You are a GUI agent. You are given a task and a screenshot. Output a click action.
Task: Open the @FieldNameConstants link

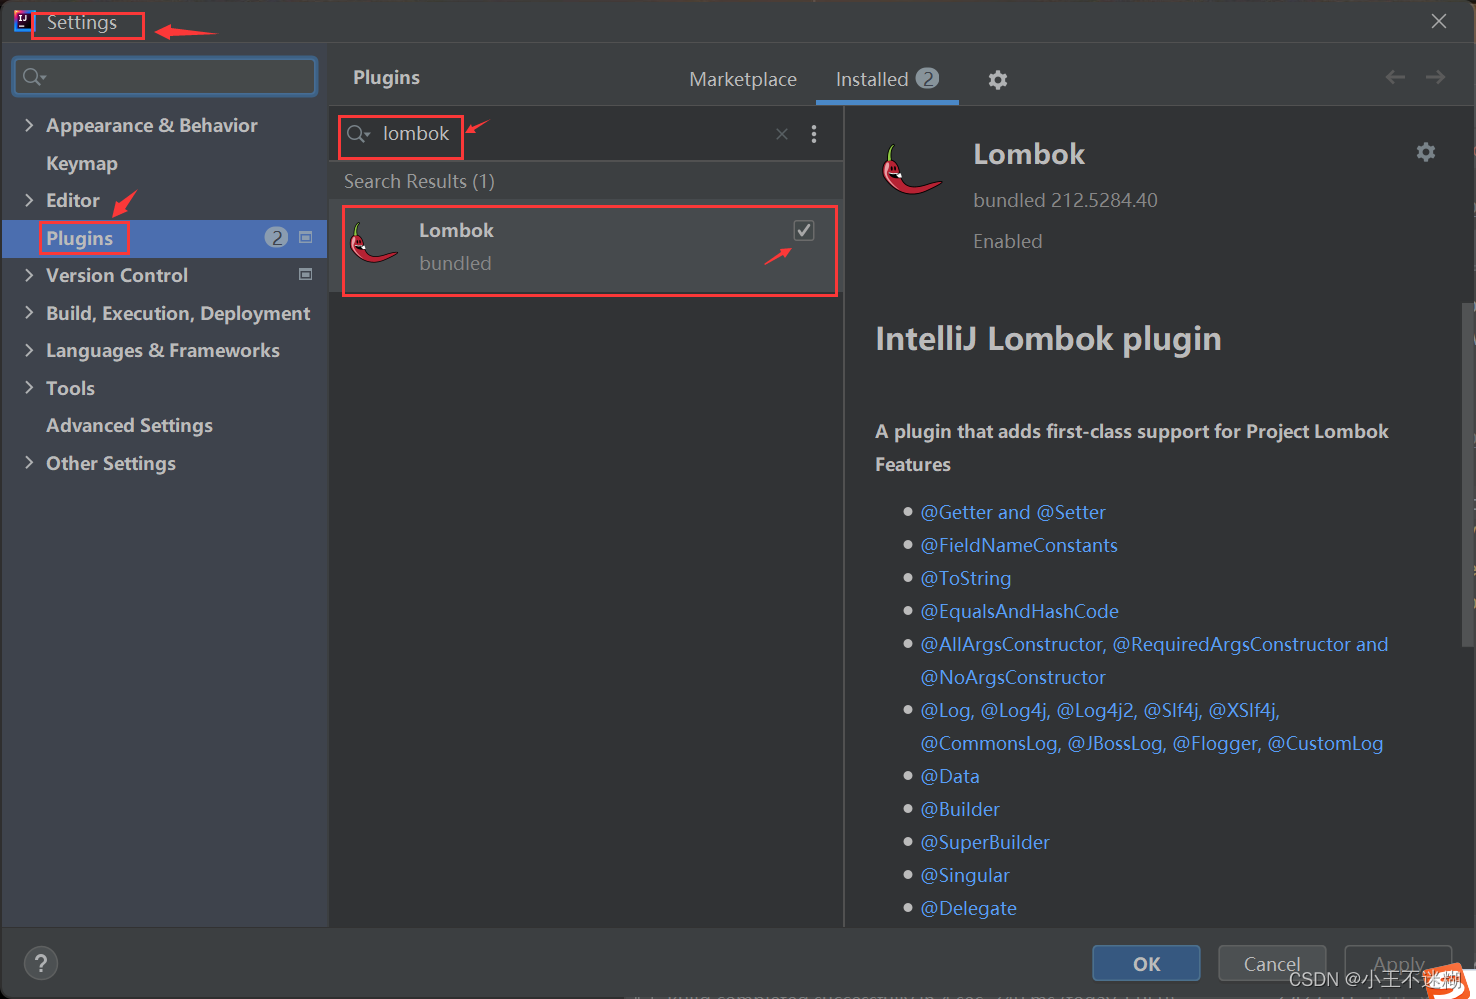(x=1019, y=545)
